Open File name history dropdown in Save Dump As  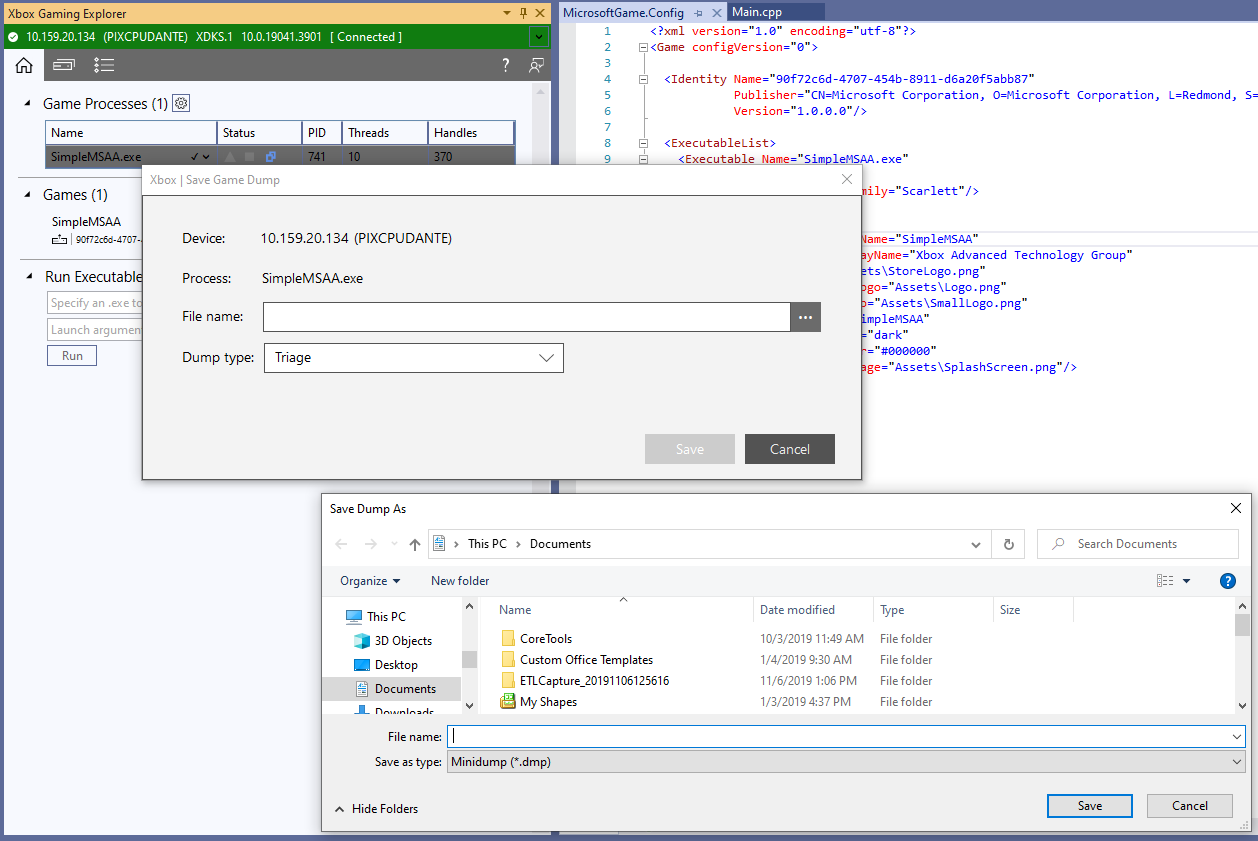(1237, 736)
